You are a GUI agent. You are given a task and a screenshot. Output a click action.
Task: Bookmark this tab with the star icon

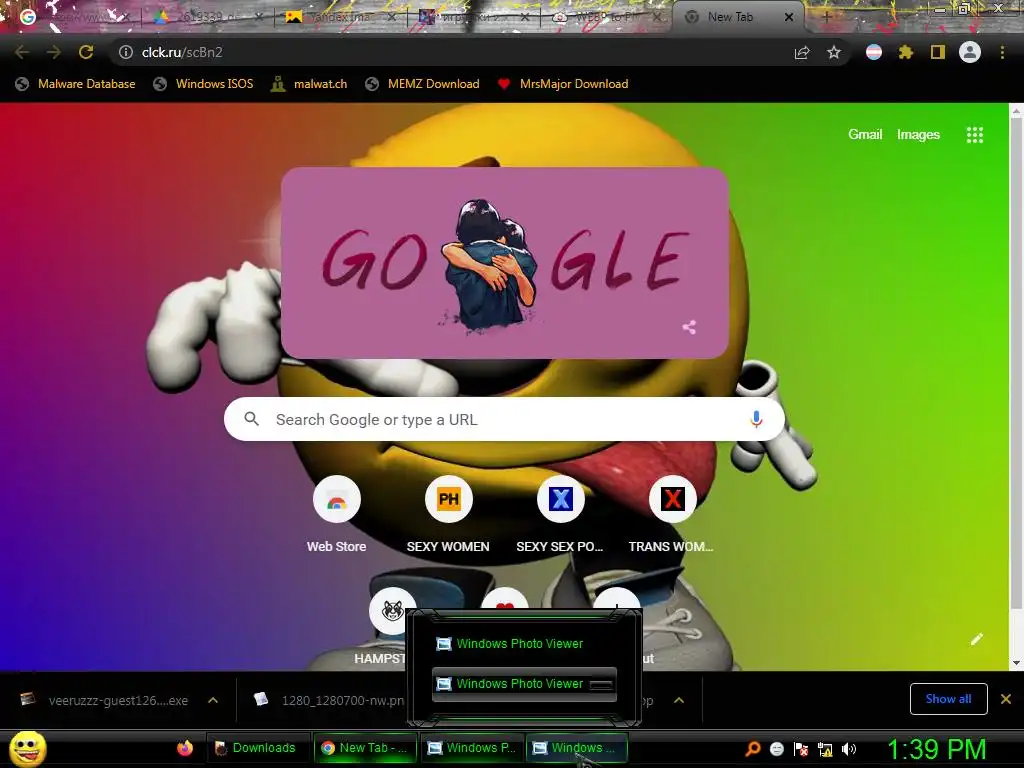click(834, 52)
